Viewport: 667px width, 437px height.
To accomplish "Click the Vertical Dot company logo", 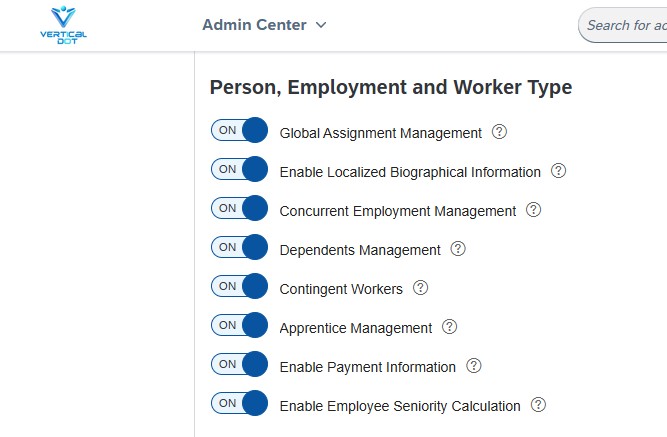I will pyautogui.click(x=63, y=25).
